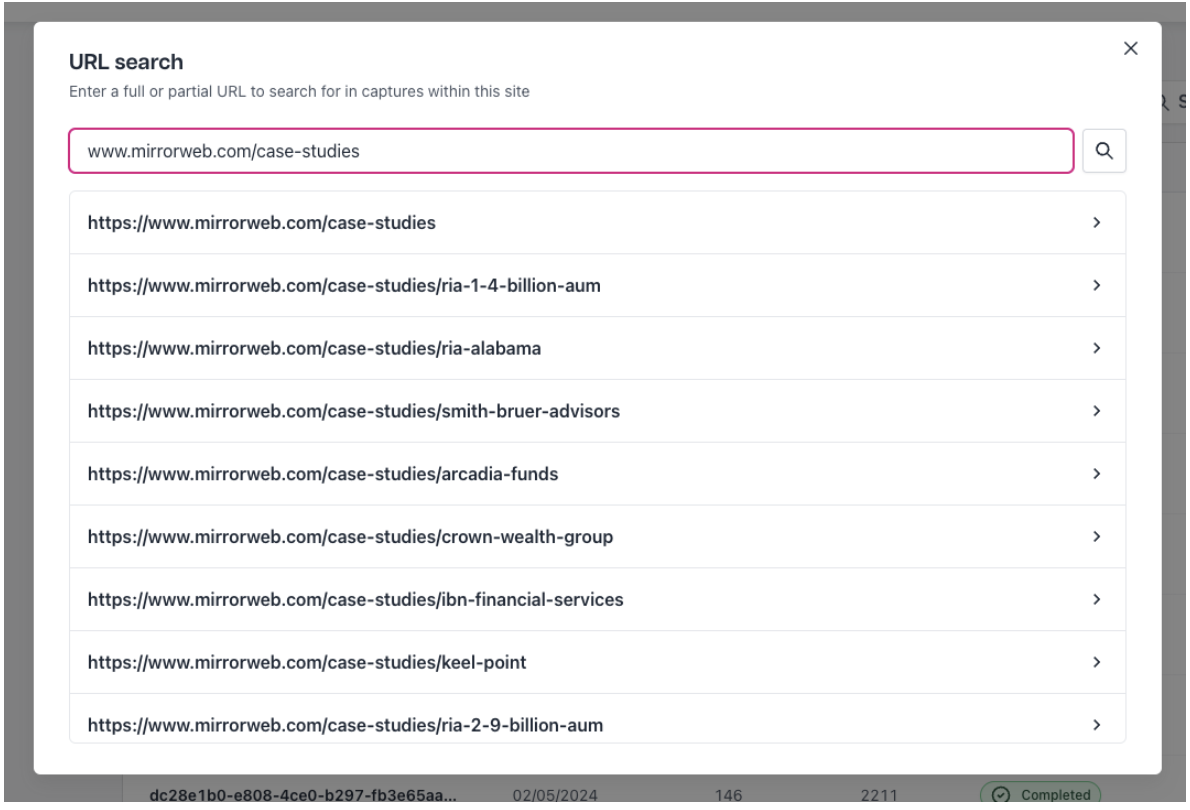Open the case-studies root URL result
Screen dimensions: 1190x810
coord(597,222)
